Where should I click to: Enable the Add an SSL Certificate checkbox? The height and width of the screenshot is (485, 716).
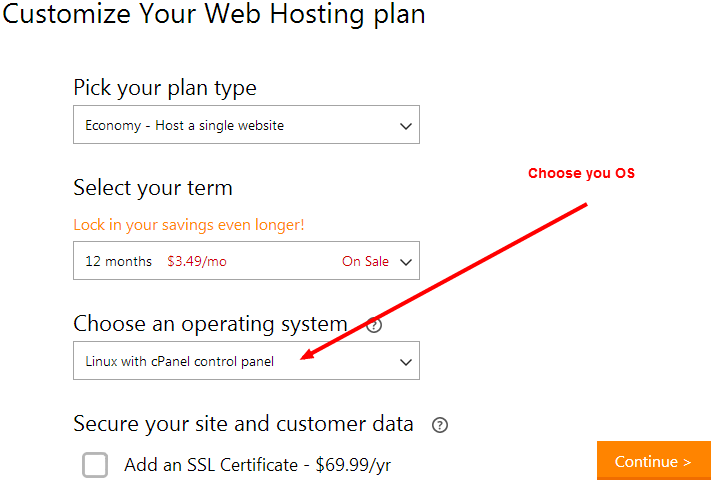pos(96,465)
